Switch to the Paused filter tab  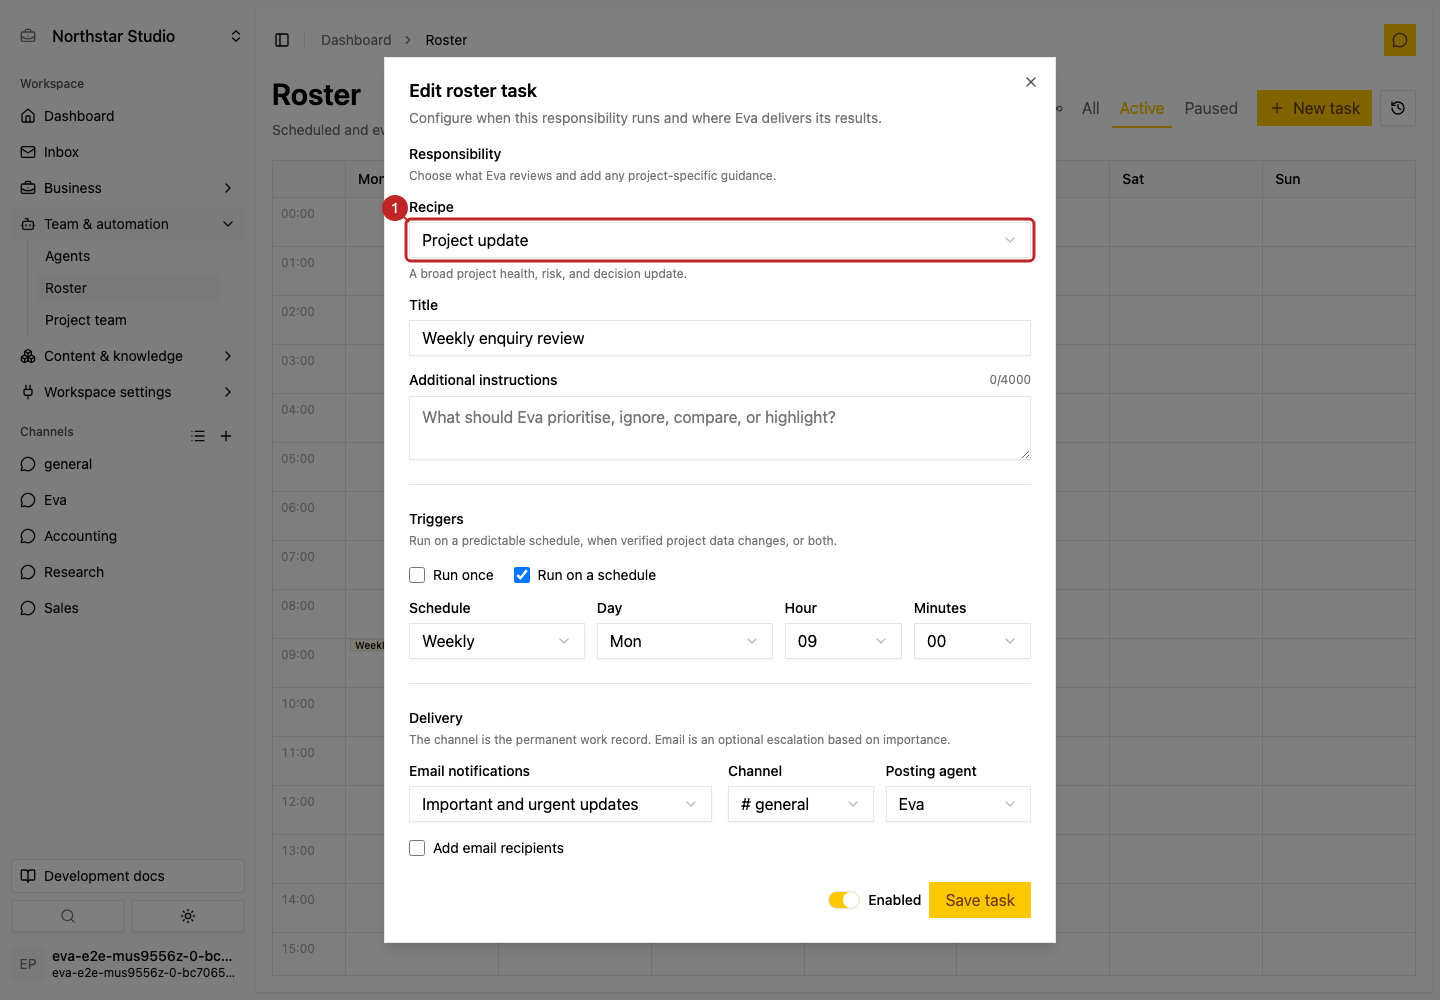pyautogui.click(x=1211, y=108)
